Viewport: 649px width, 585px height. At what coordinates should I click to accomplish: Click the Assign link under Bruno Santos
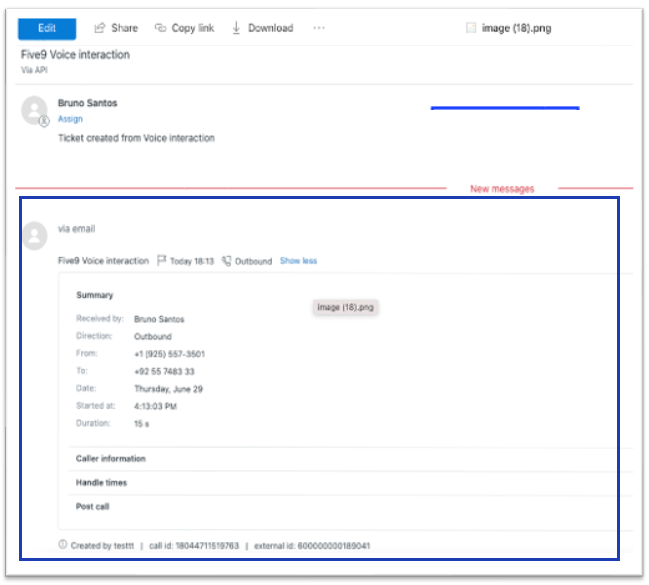pos(70,119)
